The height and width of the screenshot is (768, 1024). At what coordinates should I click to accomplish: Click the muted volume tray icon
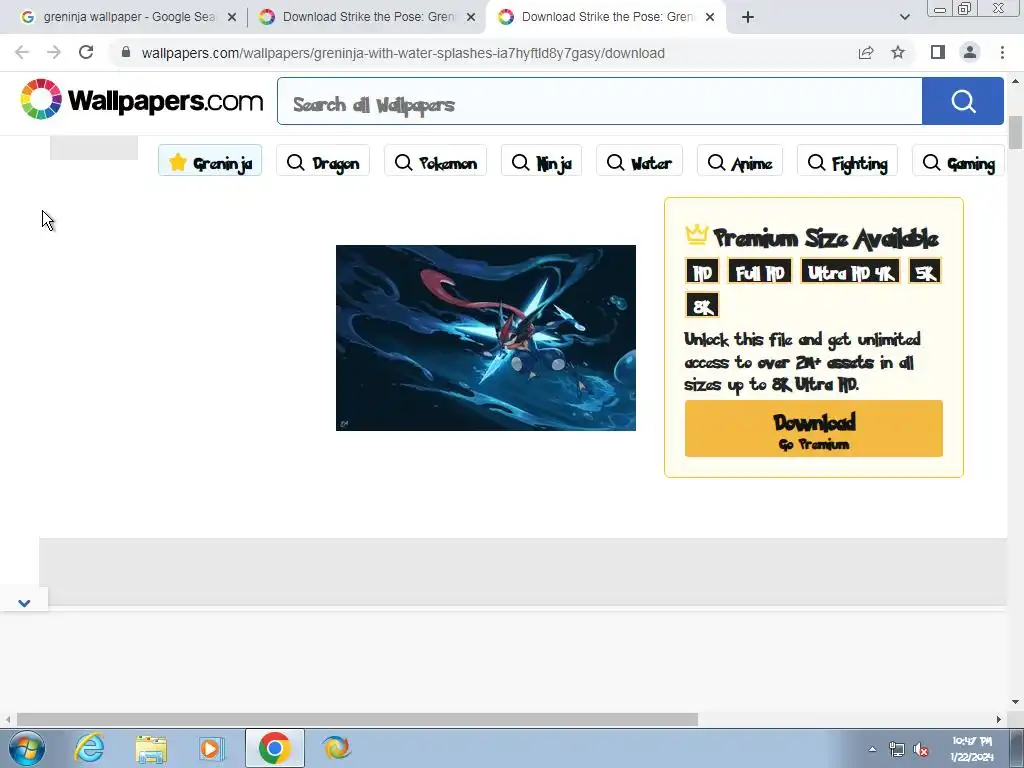click(921, 749)
